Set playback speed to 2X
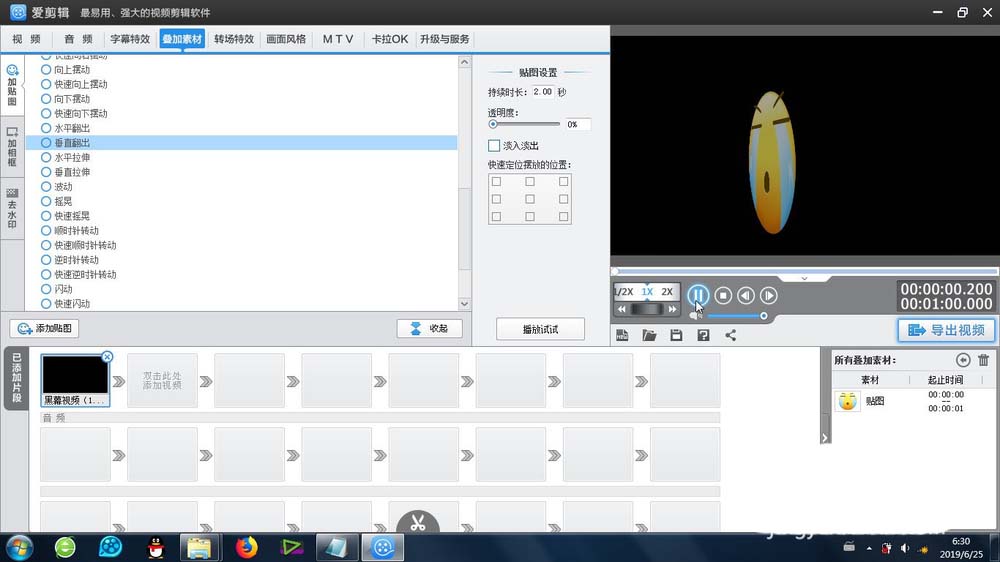Screen dimensions: 1000x562 point(667,292)
